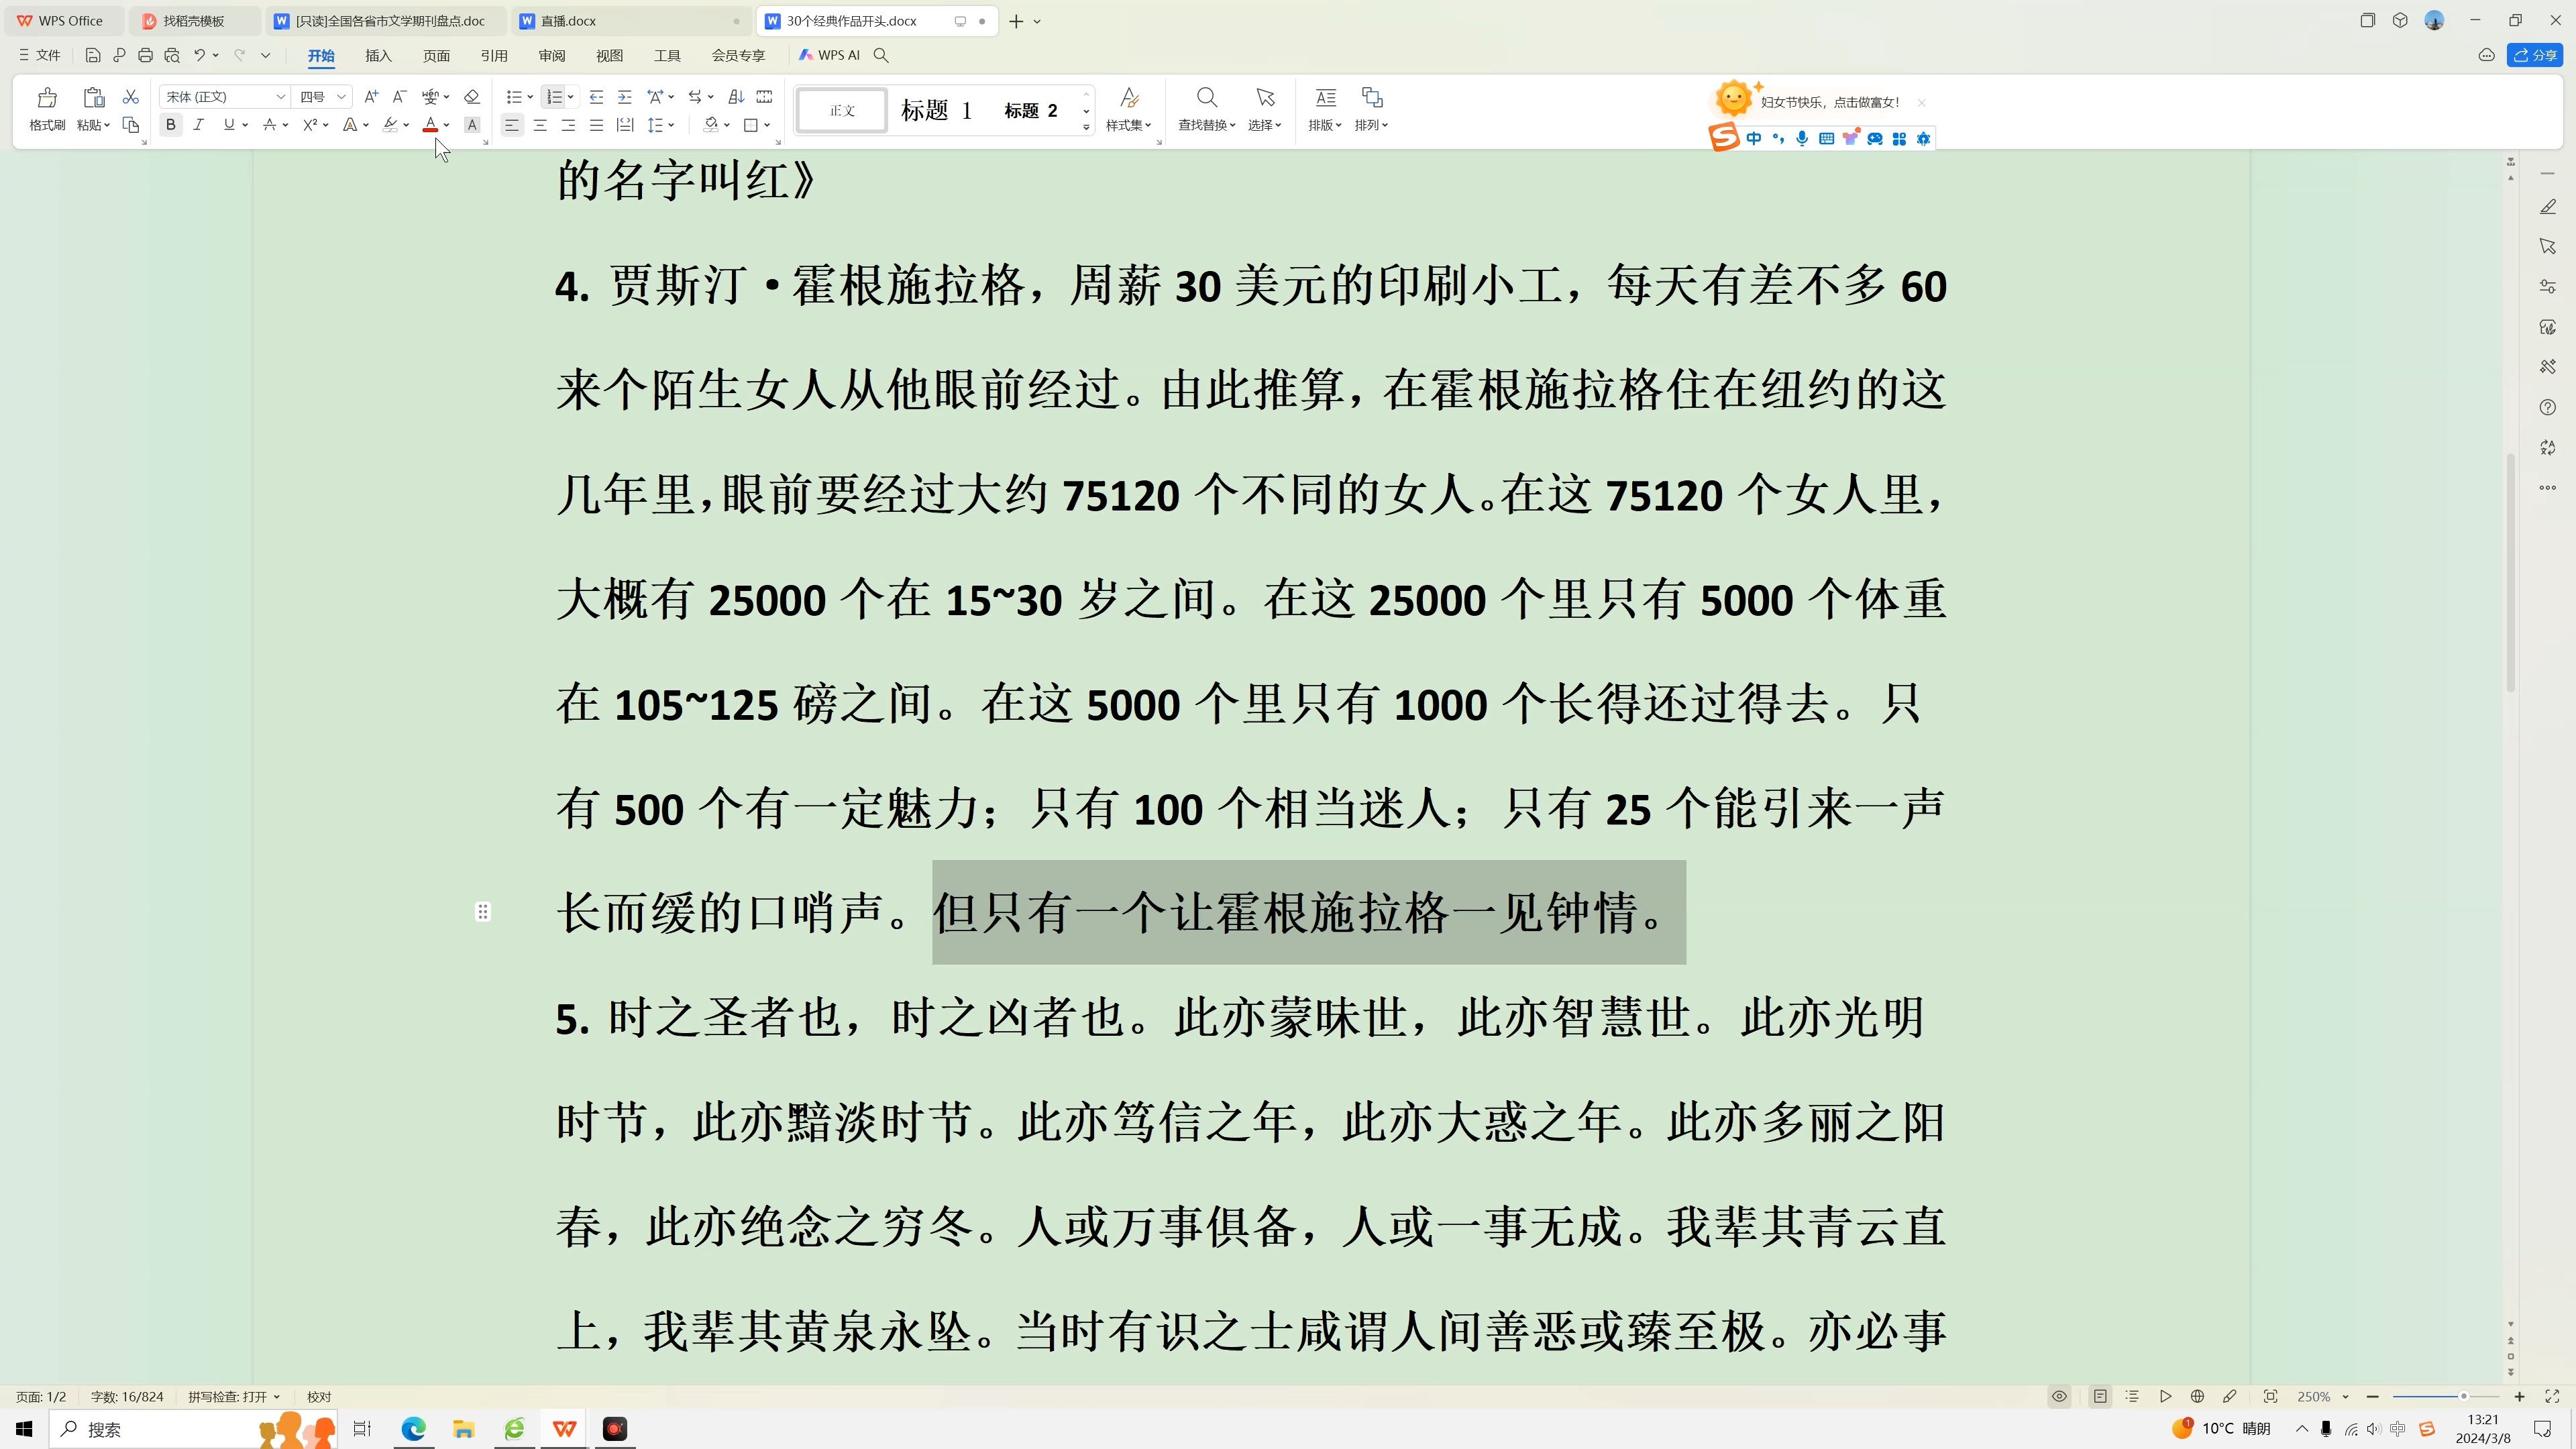2576x1449 pixels.
Task: Open the Insert (插入) ribbon tab
Action: (x=378, y=56)
